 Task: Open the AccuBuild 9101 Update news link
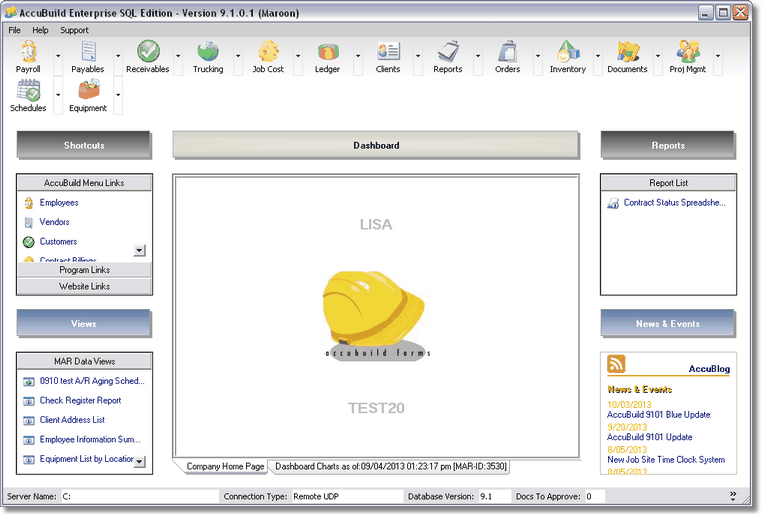point(649,437)
